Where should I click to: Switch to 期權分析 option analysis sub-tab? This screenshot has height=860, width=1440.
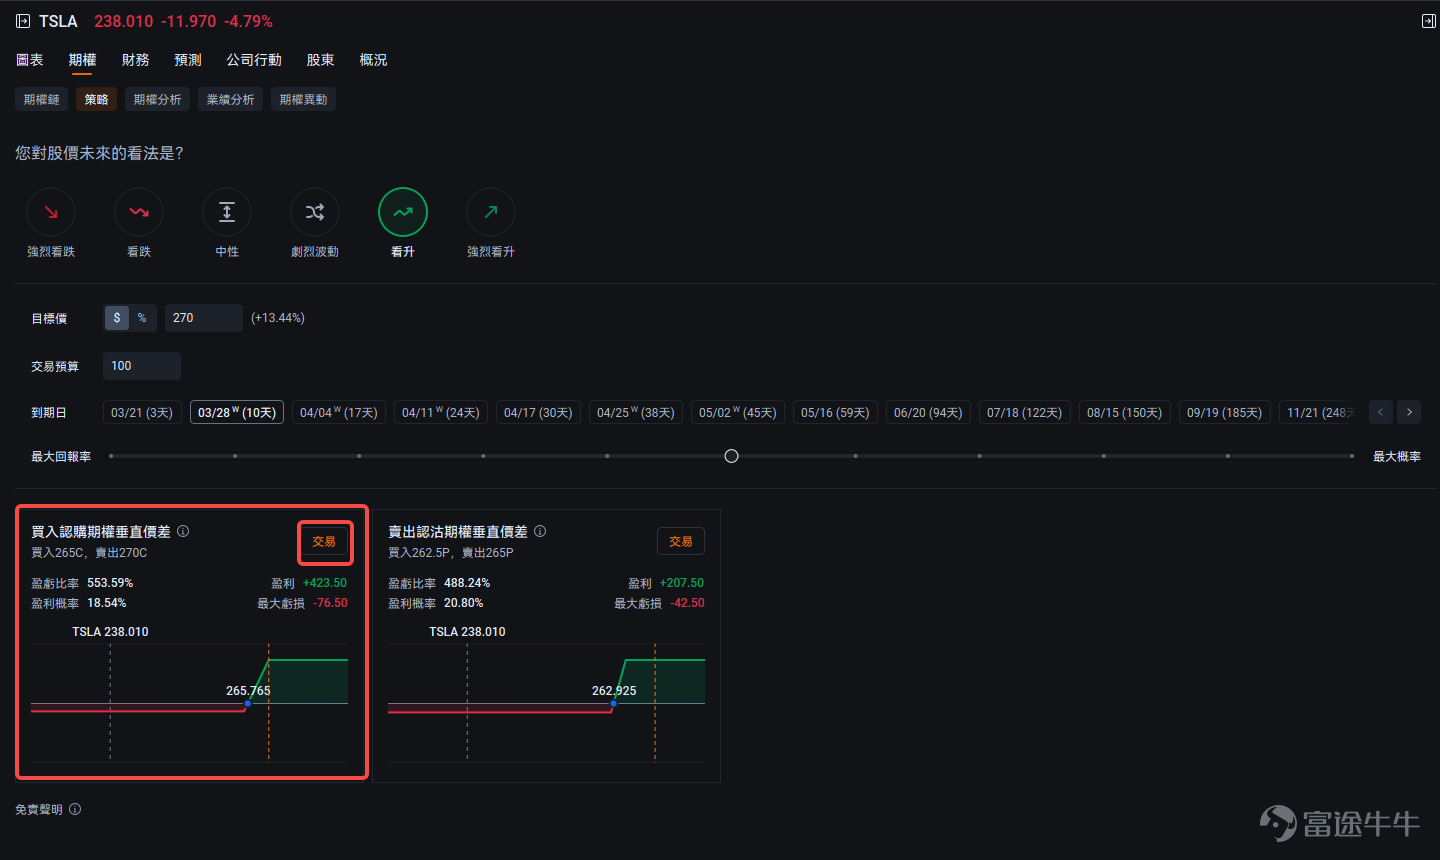pyautogui.click(x=158, y=99)
